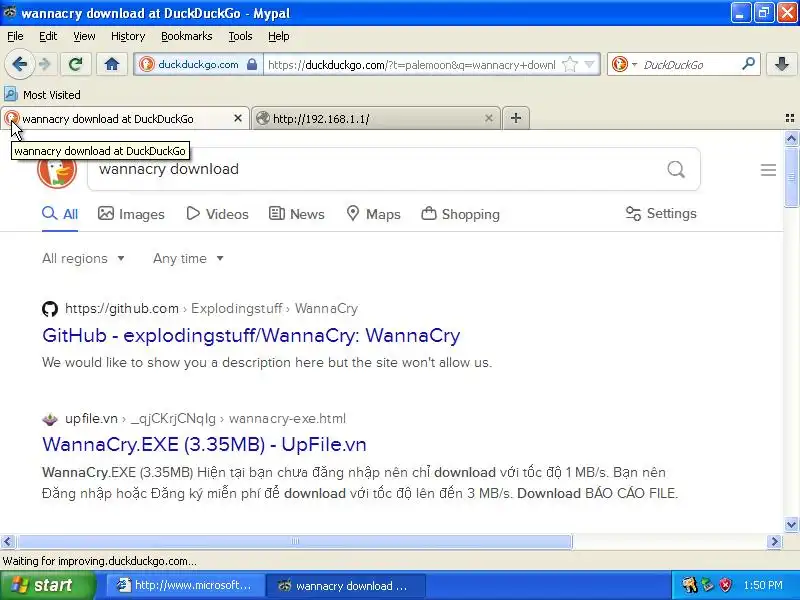Open the Edit menu
Image resolution: width=800 pixels, height=600 pixels.
click(48, 36)
